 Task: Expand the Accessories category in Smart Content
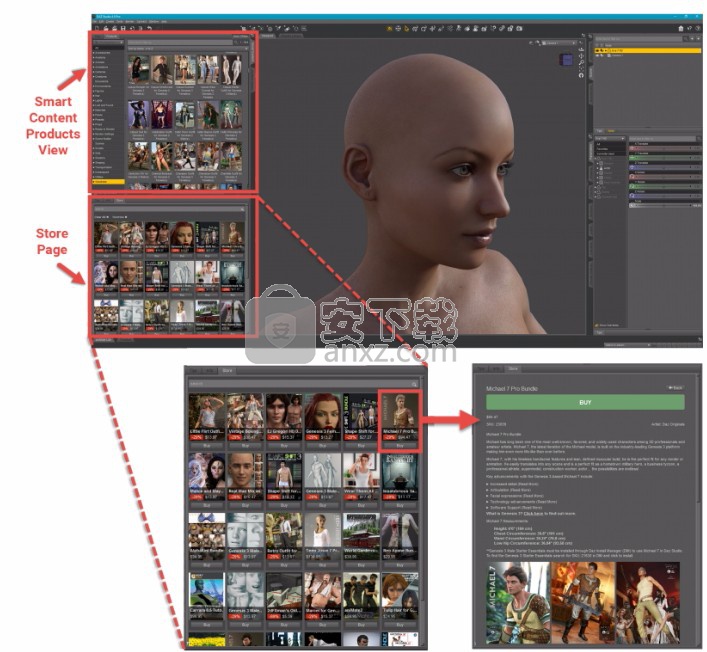click(x=93, y=53)
